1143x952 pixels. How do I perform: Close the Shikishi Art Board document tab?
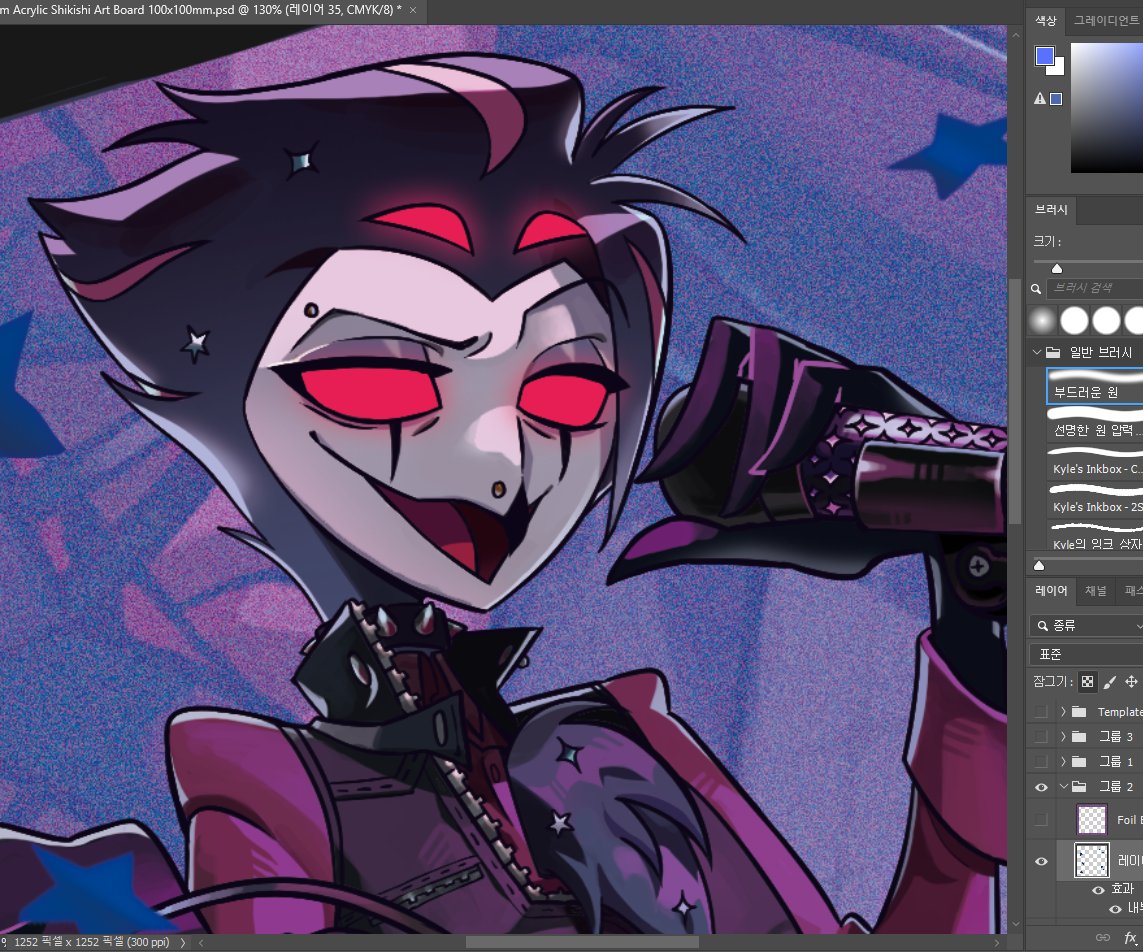413,10
